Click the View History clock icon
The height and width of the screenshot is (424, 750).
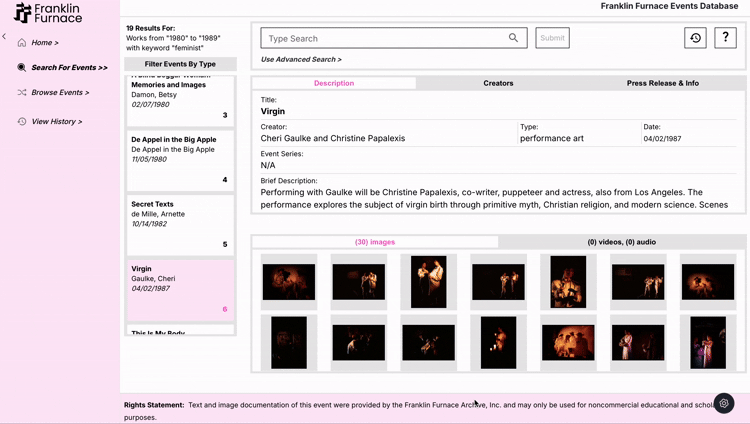[x=22, y=122]
